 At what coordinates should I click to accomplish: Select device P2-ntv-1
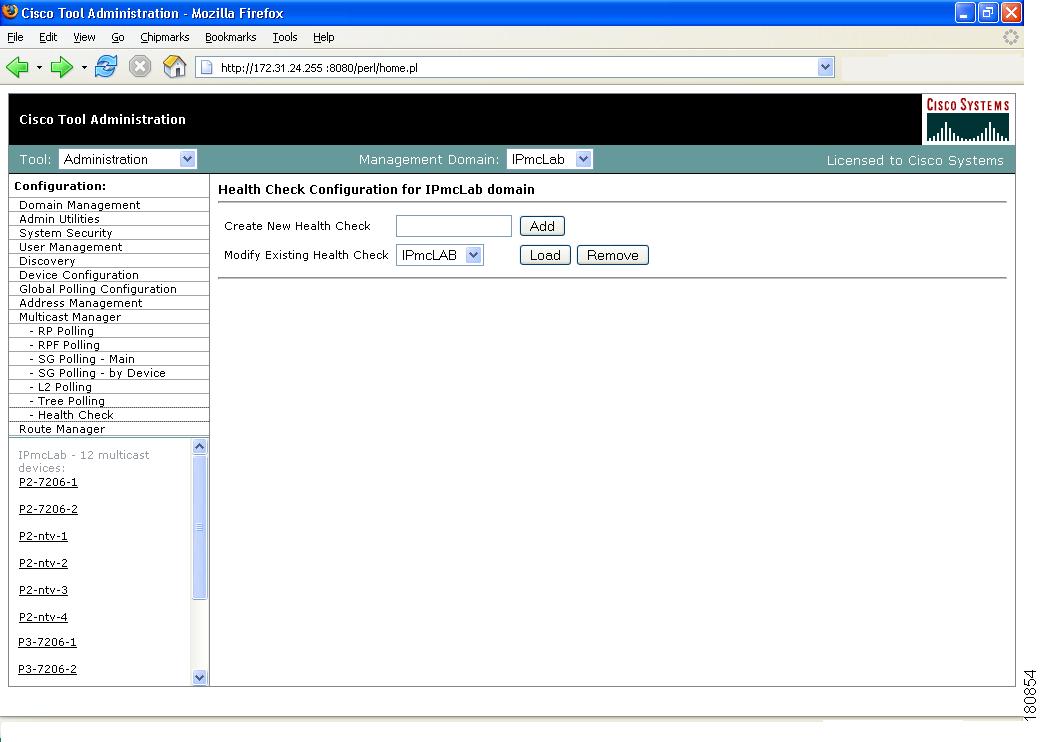43,536
